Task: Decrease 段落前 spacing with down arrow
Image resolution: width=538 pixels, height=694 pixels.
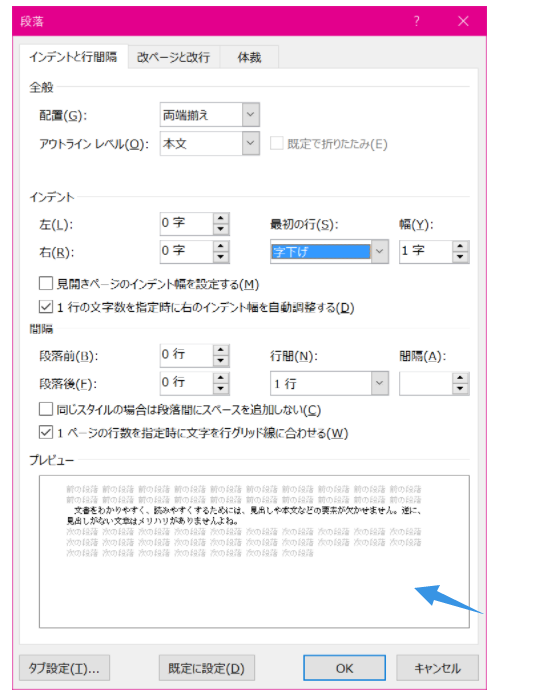Action: (221, 362)
